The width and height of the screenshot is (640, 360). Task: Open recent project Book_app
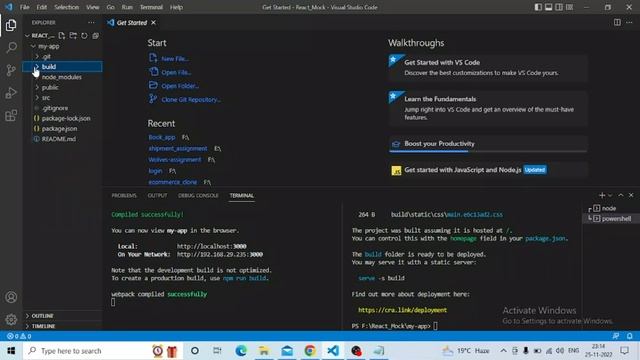point(162,137)
